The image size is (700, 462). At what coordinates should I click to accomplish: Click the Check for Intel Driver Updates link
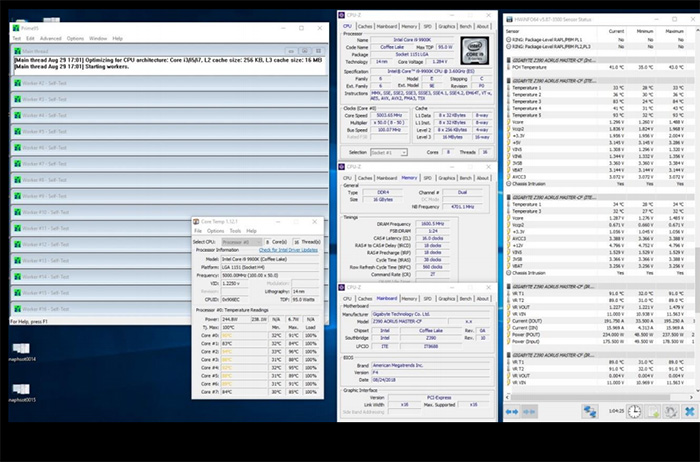pyautogui.click(x=286, y=249)
